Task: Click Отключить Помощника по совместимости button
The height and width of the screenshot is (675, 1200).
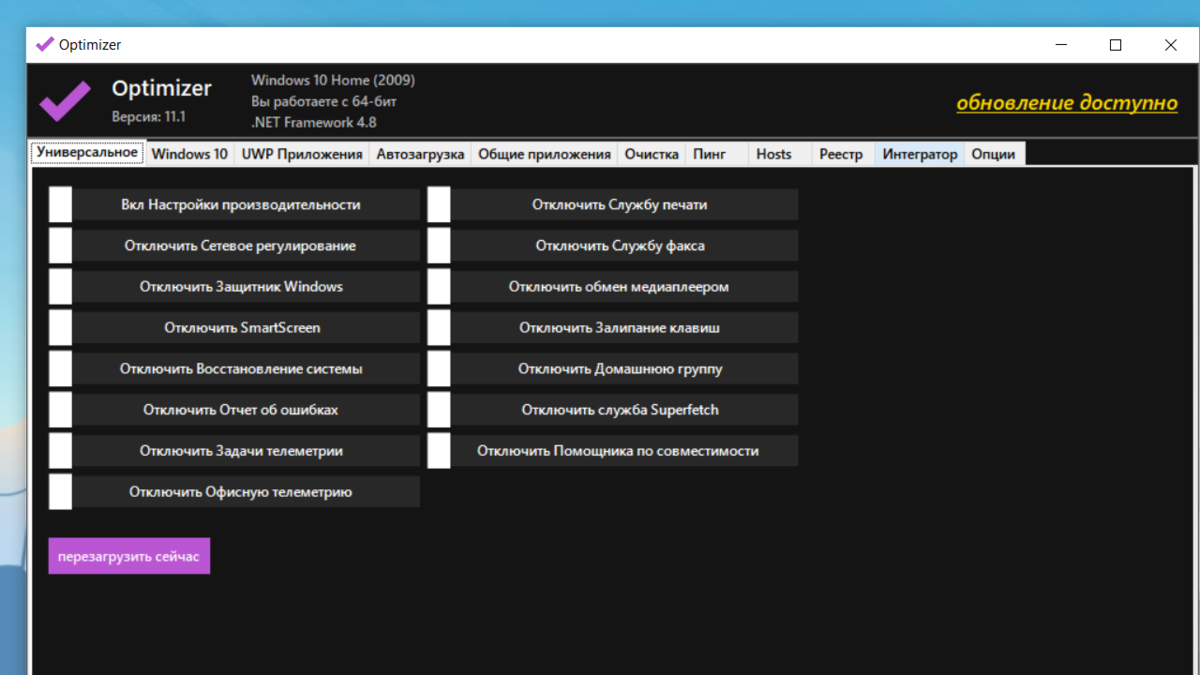Action: [624, 451]
